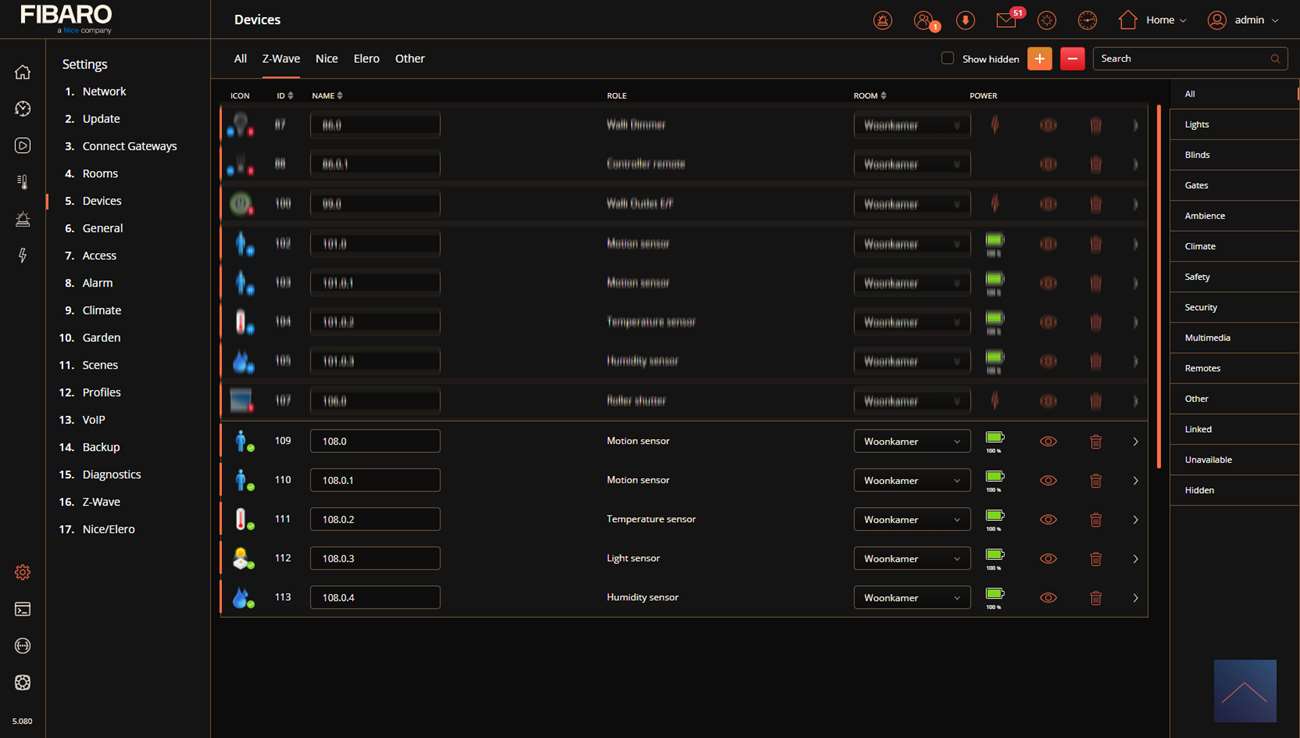Delete device 108.0.3 with trash icon
The width and height of the screenshot is (1300, 738).
point(1095,559)
